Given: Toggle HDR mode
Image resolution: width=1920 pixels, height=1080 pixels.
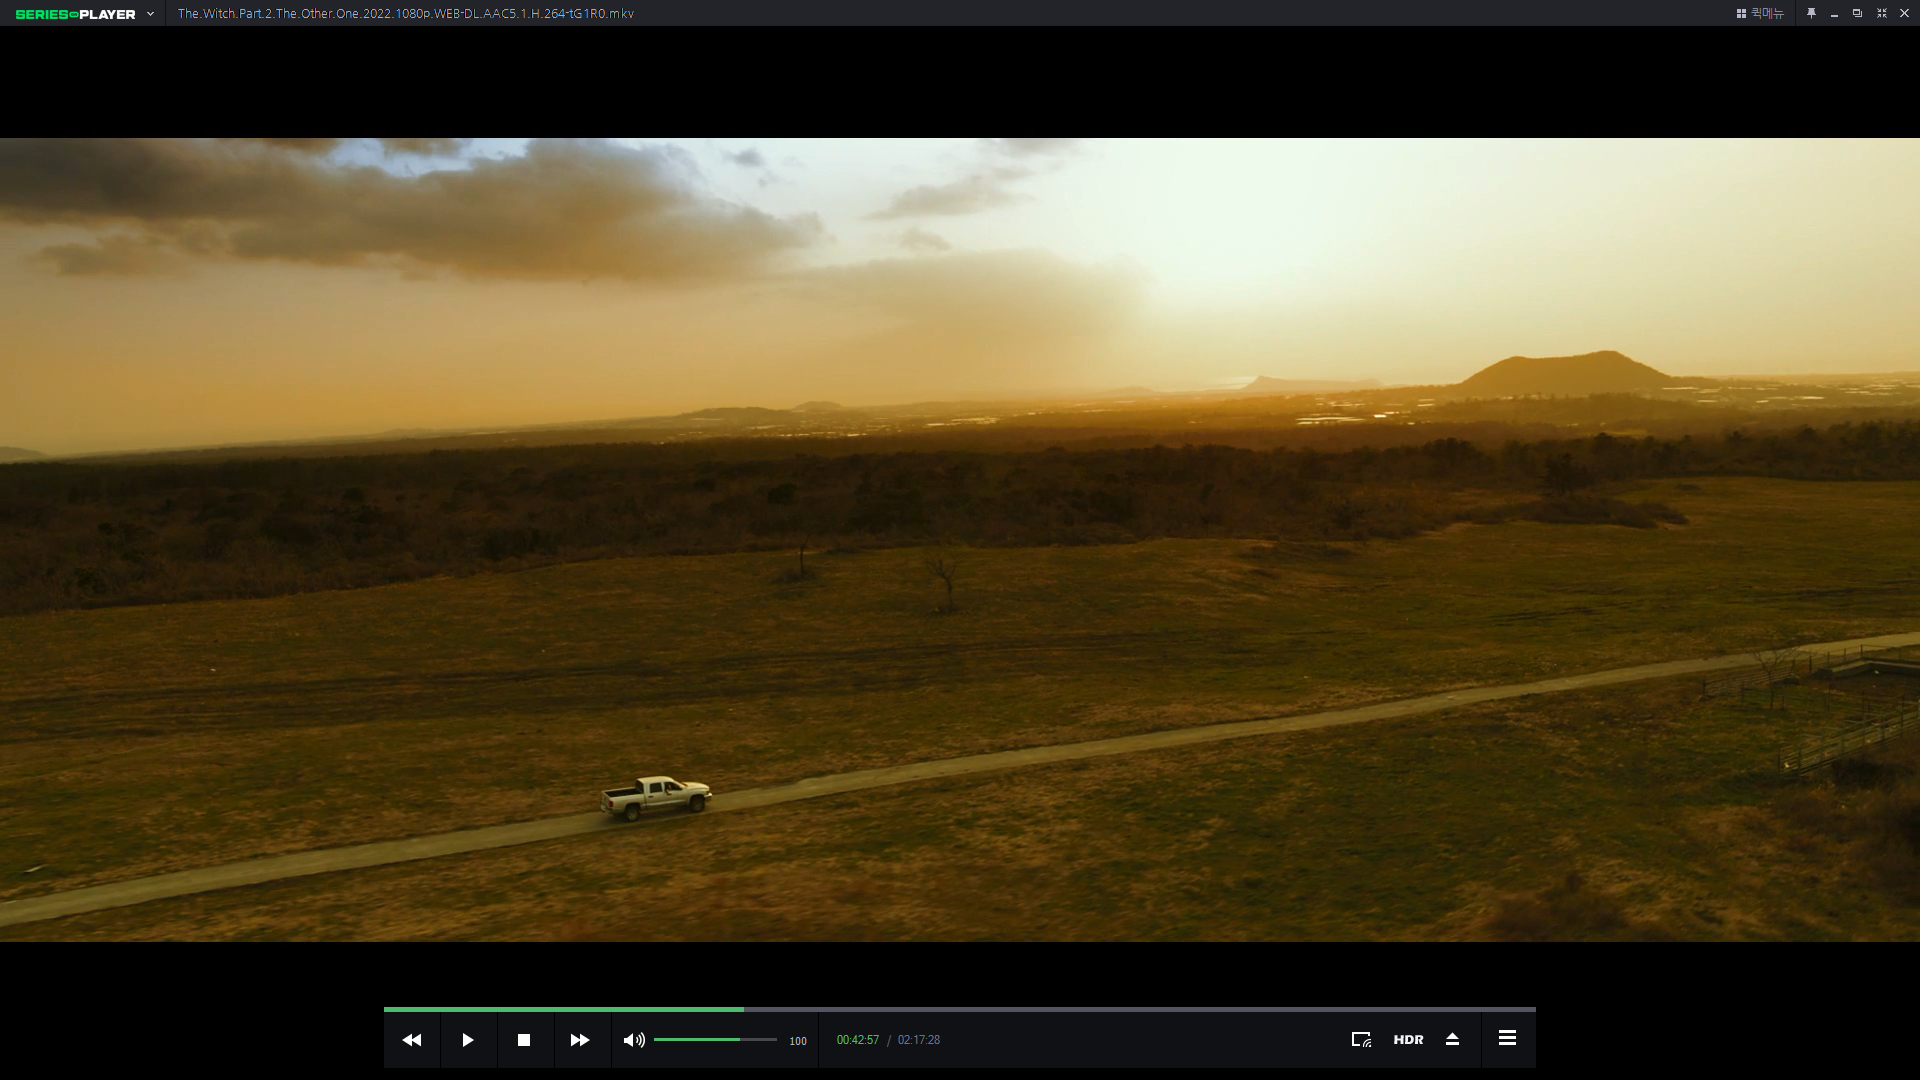Looking at the screenshot, I should coord(1408,1040).
